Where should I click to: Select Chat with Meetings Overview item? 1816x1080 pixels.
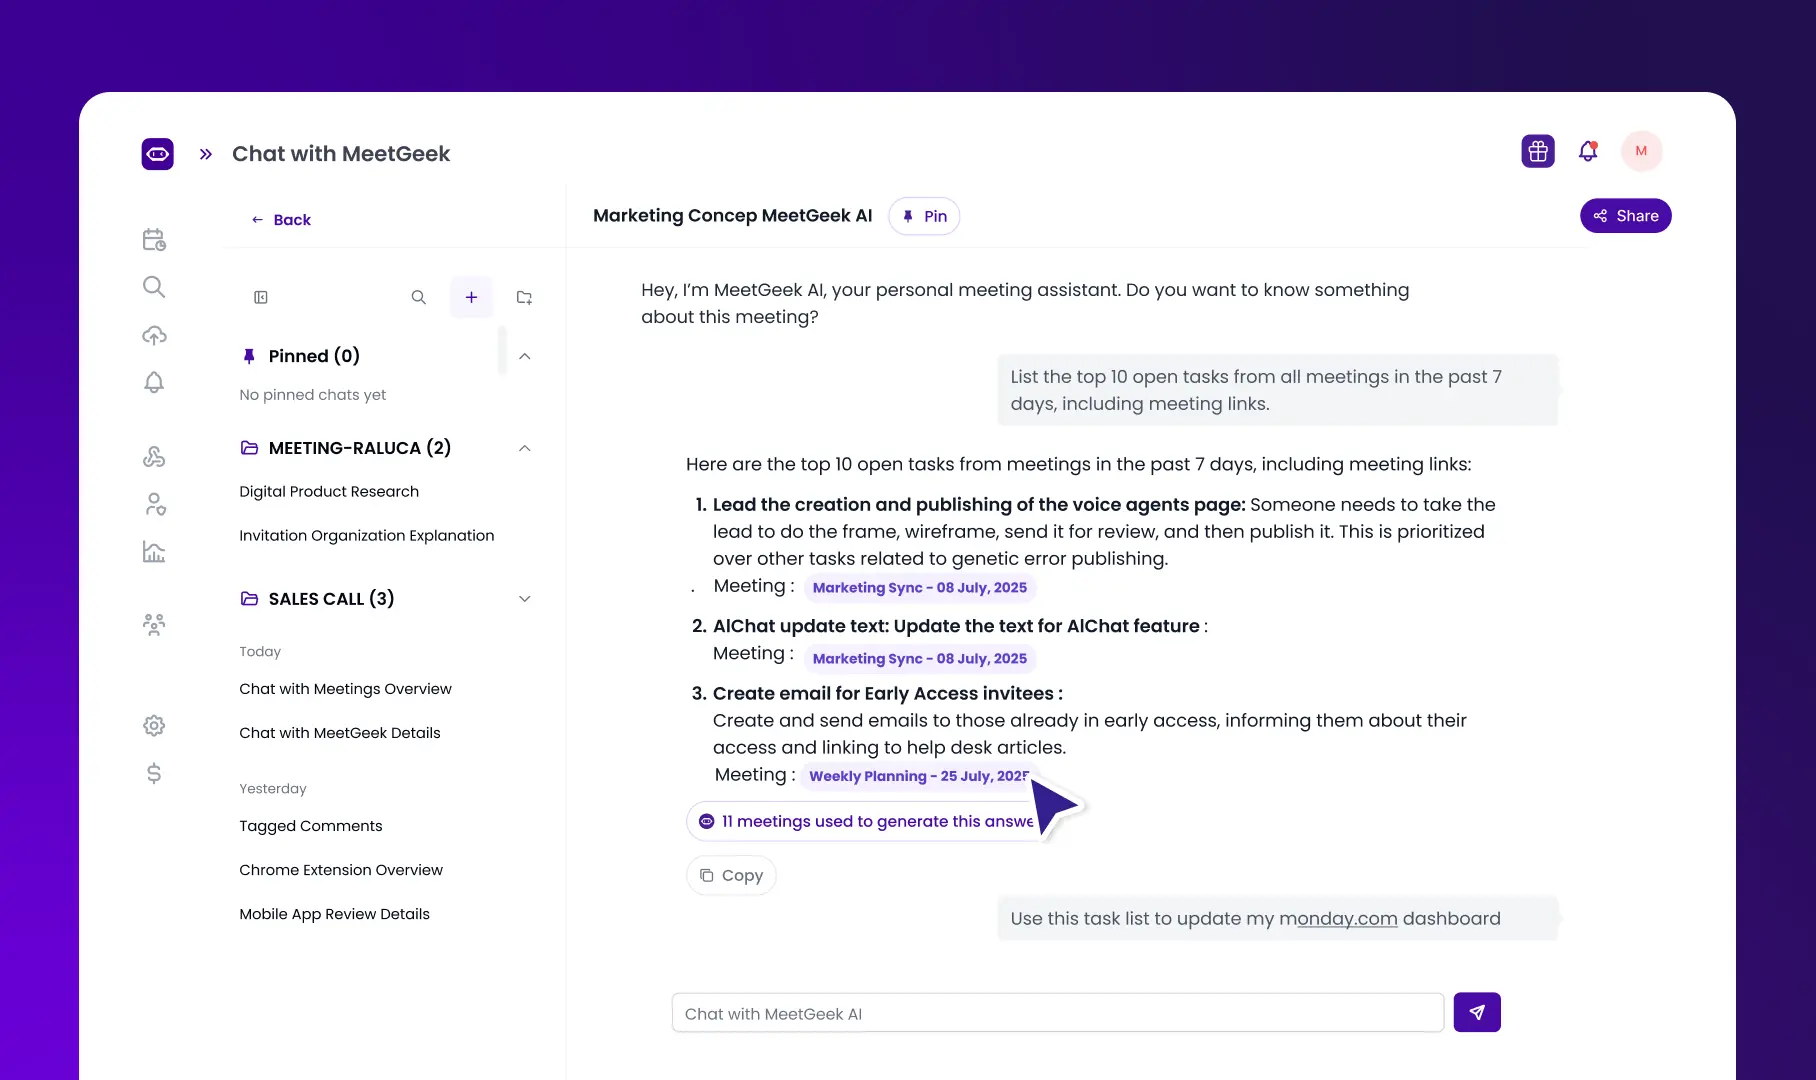pyautogui.click(x=345, y=689)
